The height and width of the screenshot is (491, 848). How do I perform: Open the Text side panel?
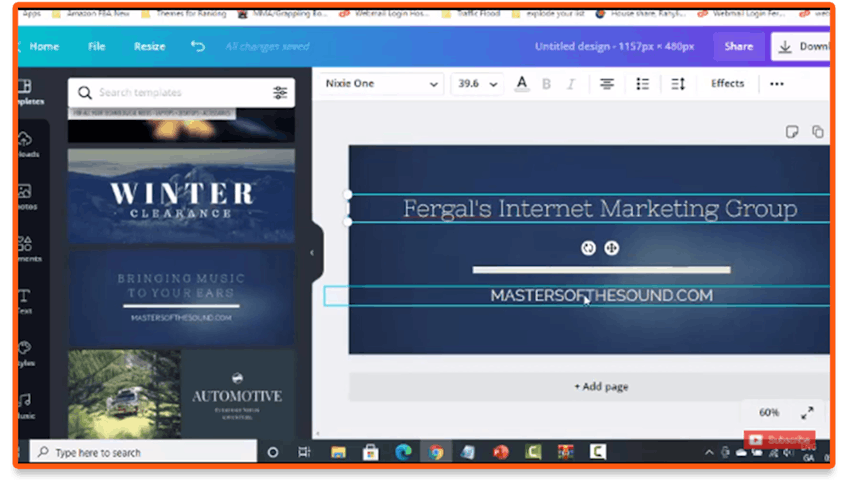pyautogui.click(x=25, y=301)
